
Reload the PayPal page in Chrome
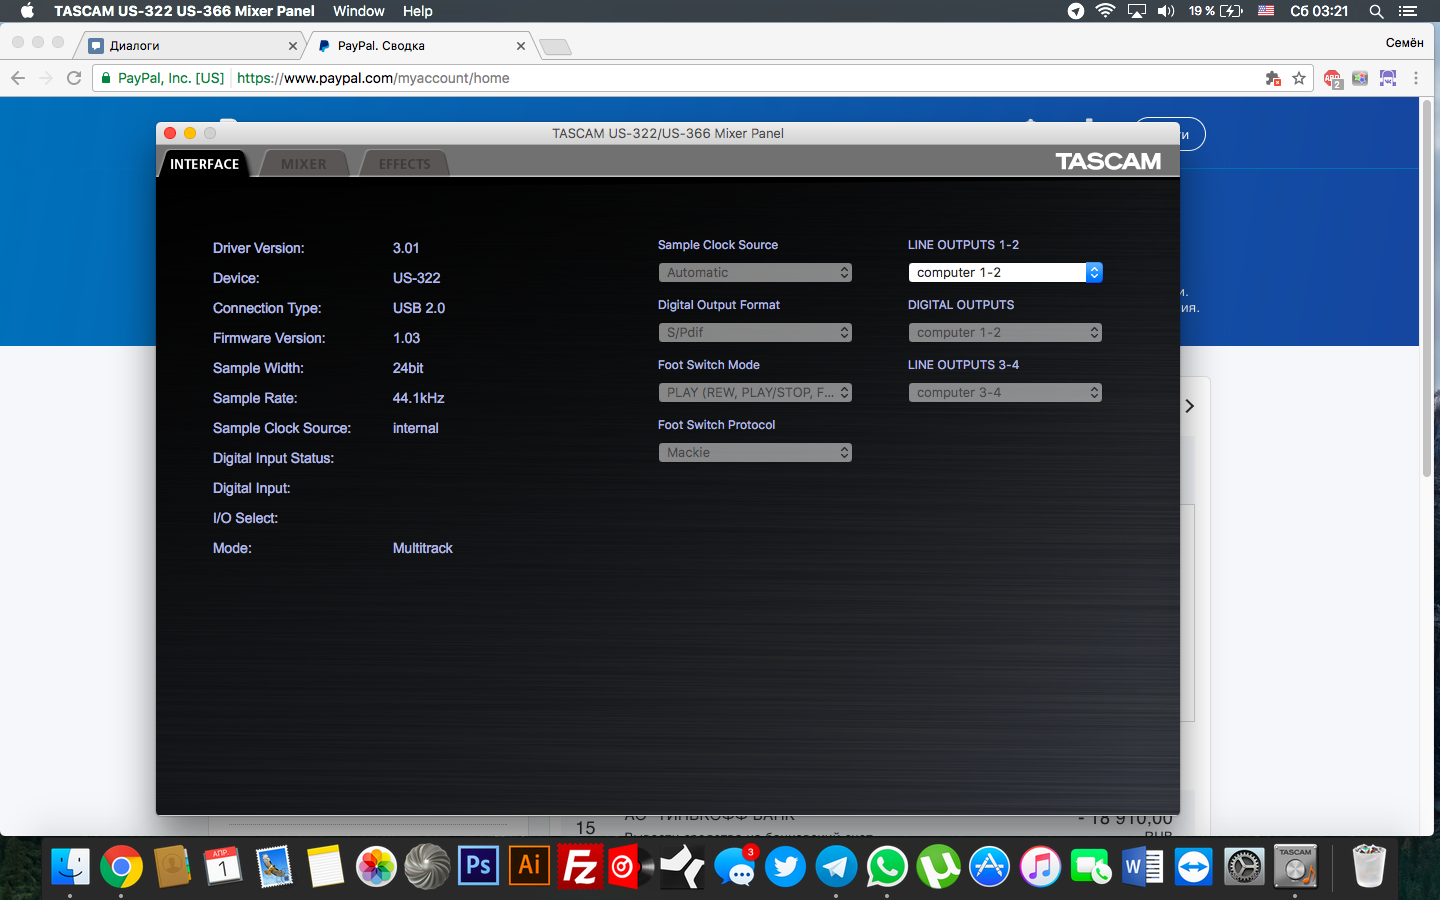(x=74, y=78)
